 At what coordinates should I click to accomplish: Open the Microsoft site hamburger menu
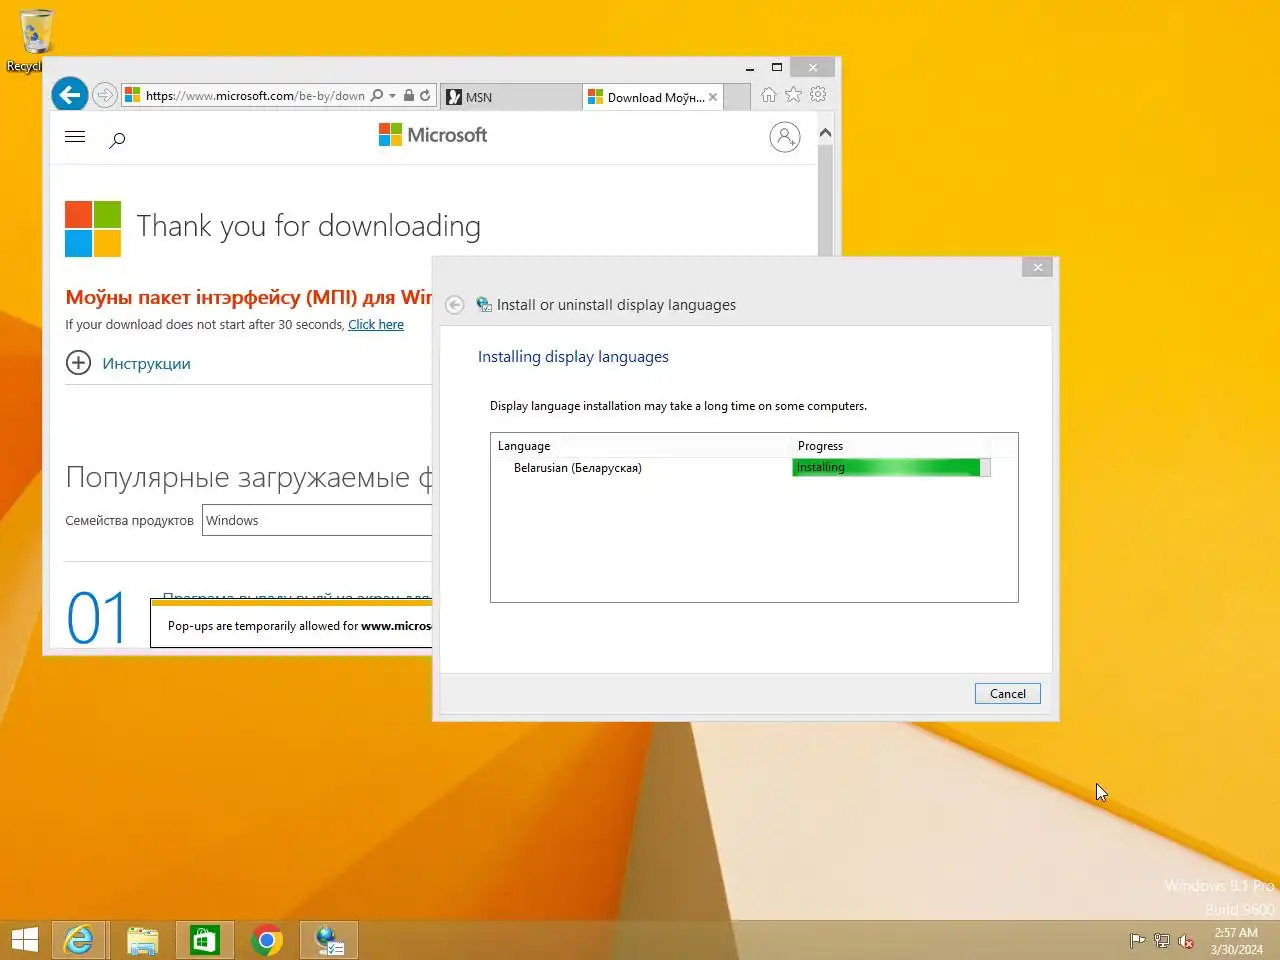(75, 137)
